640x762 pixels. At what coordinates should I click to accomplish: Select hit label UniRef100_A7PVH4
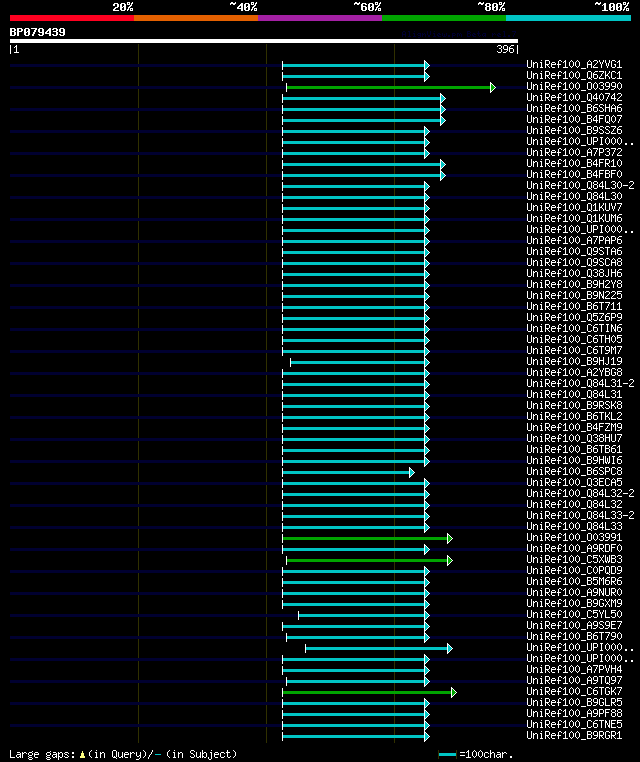click(x=574, y=669)
